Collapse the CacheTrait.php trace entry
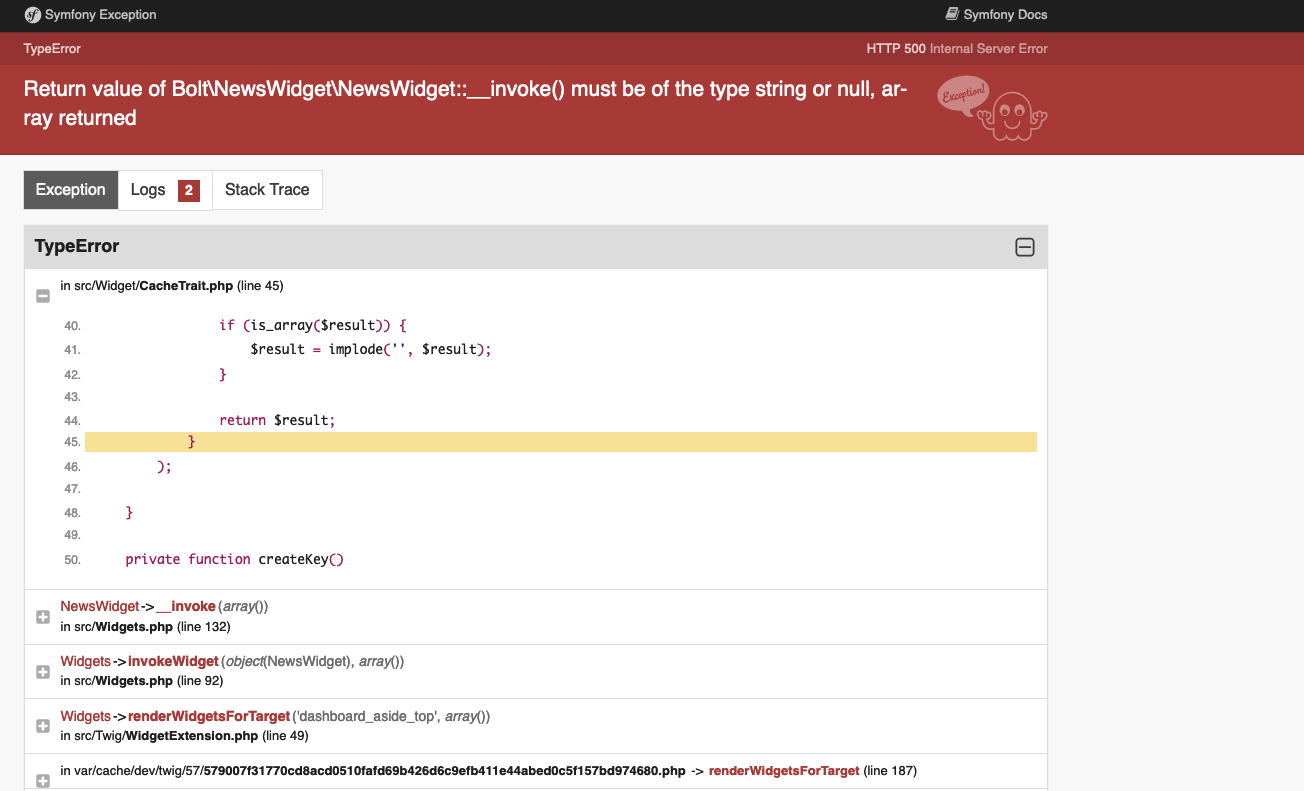This screenshot has height=791, width=1304. (43, 296)
